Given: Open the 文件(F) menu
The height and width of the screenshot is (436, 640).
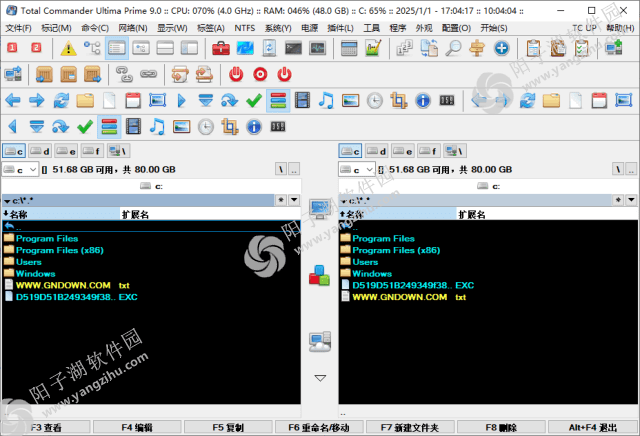Looking at the screenshot, I should pyautogui.click(x=18, y=28).
